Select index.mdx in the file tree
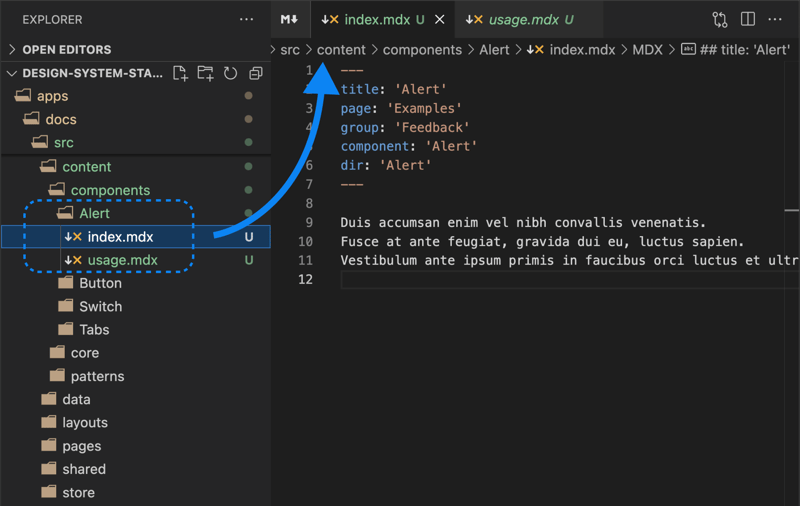 (135, 237)
